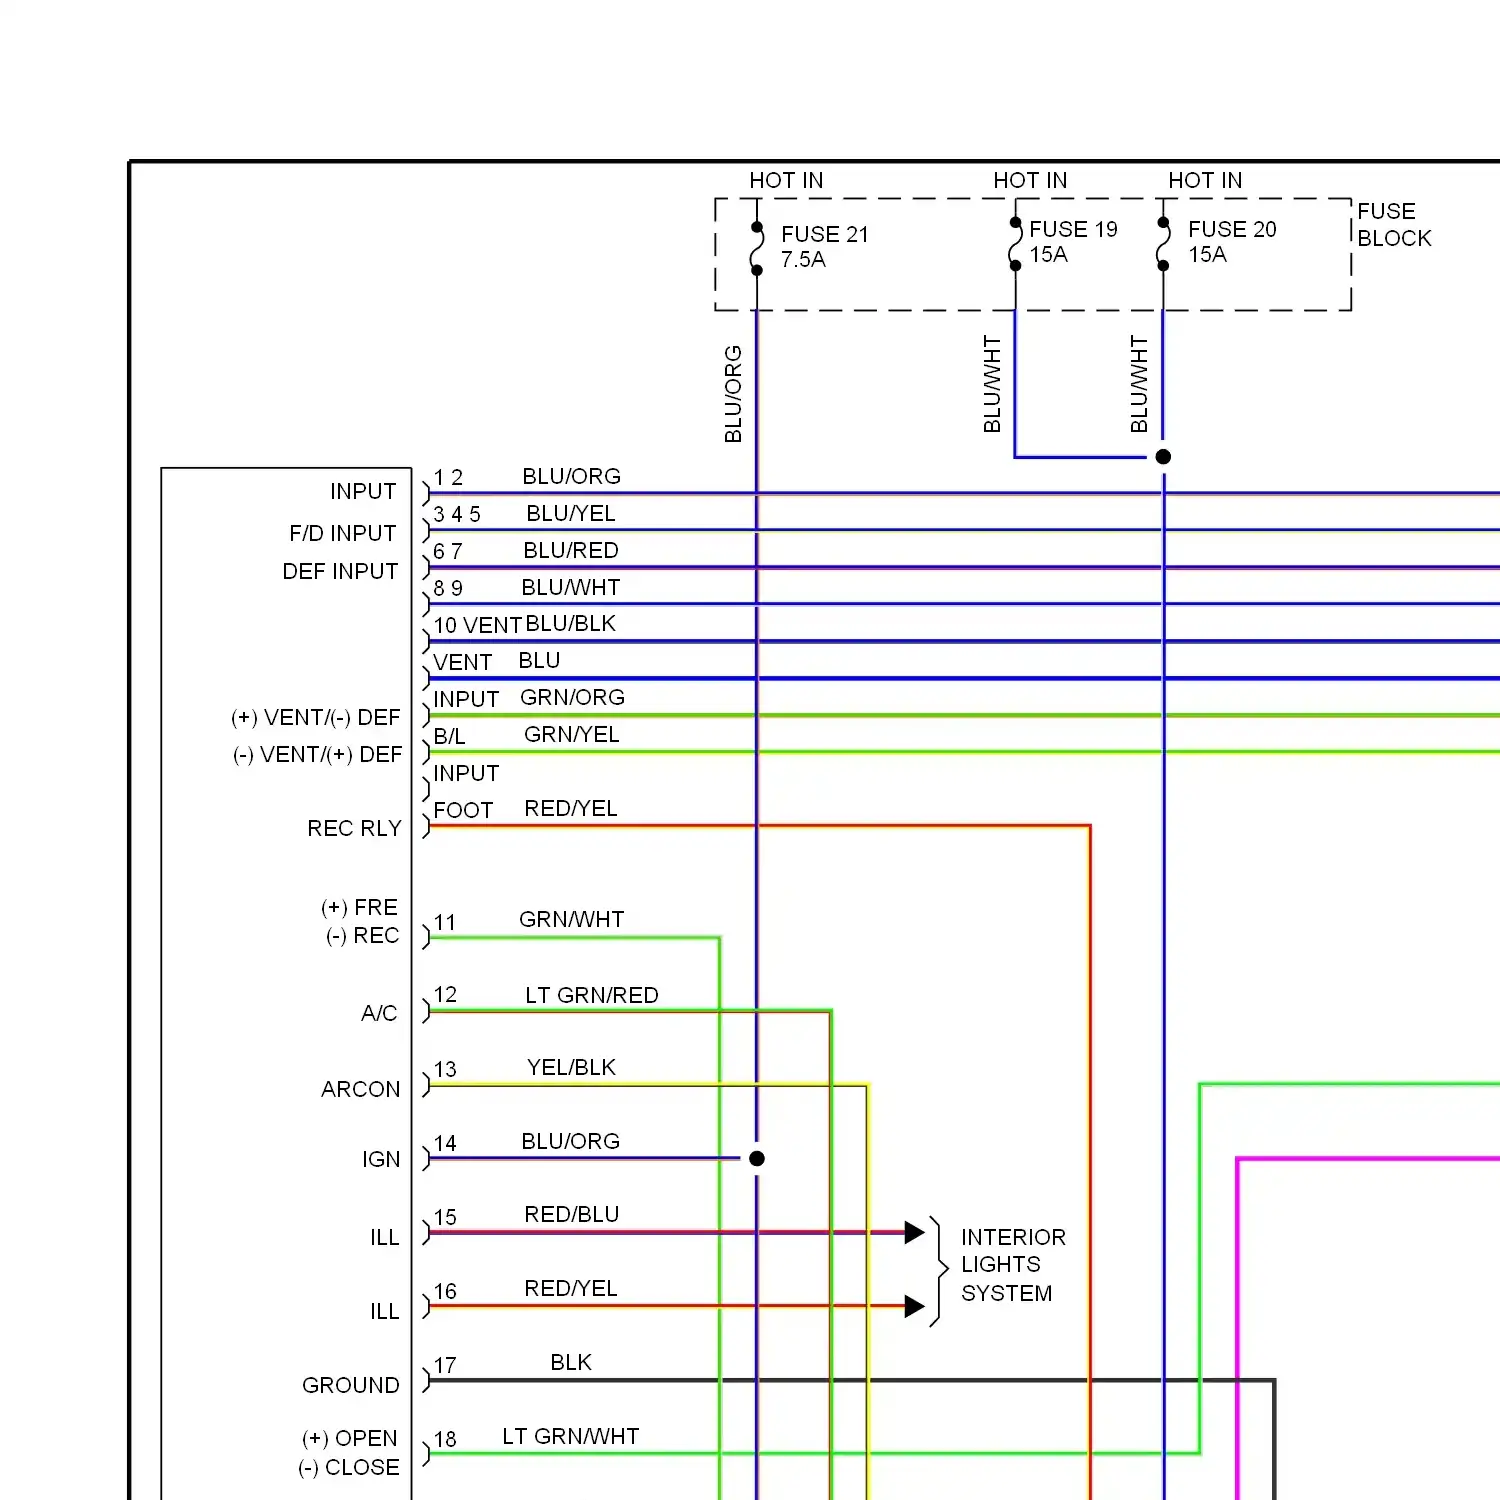
Task: Click the (+) VENT/(-) DEF label
Action: pyautogui.click(x=316, y=717)
